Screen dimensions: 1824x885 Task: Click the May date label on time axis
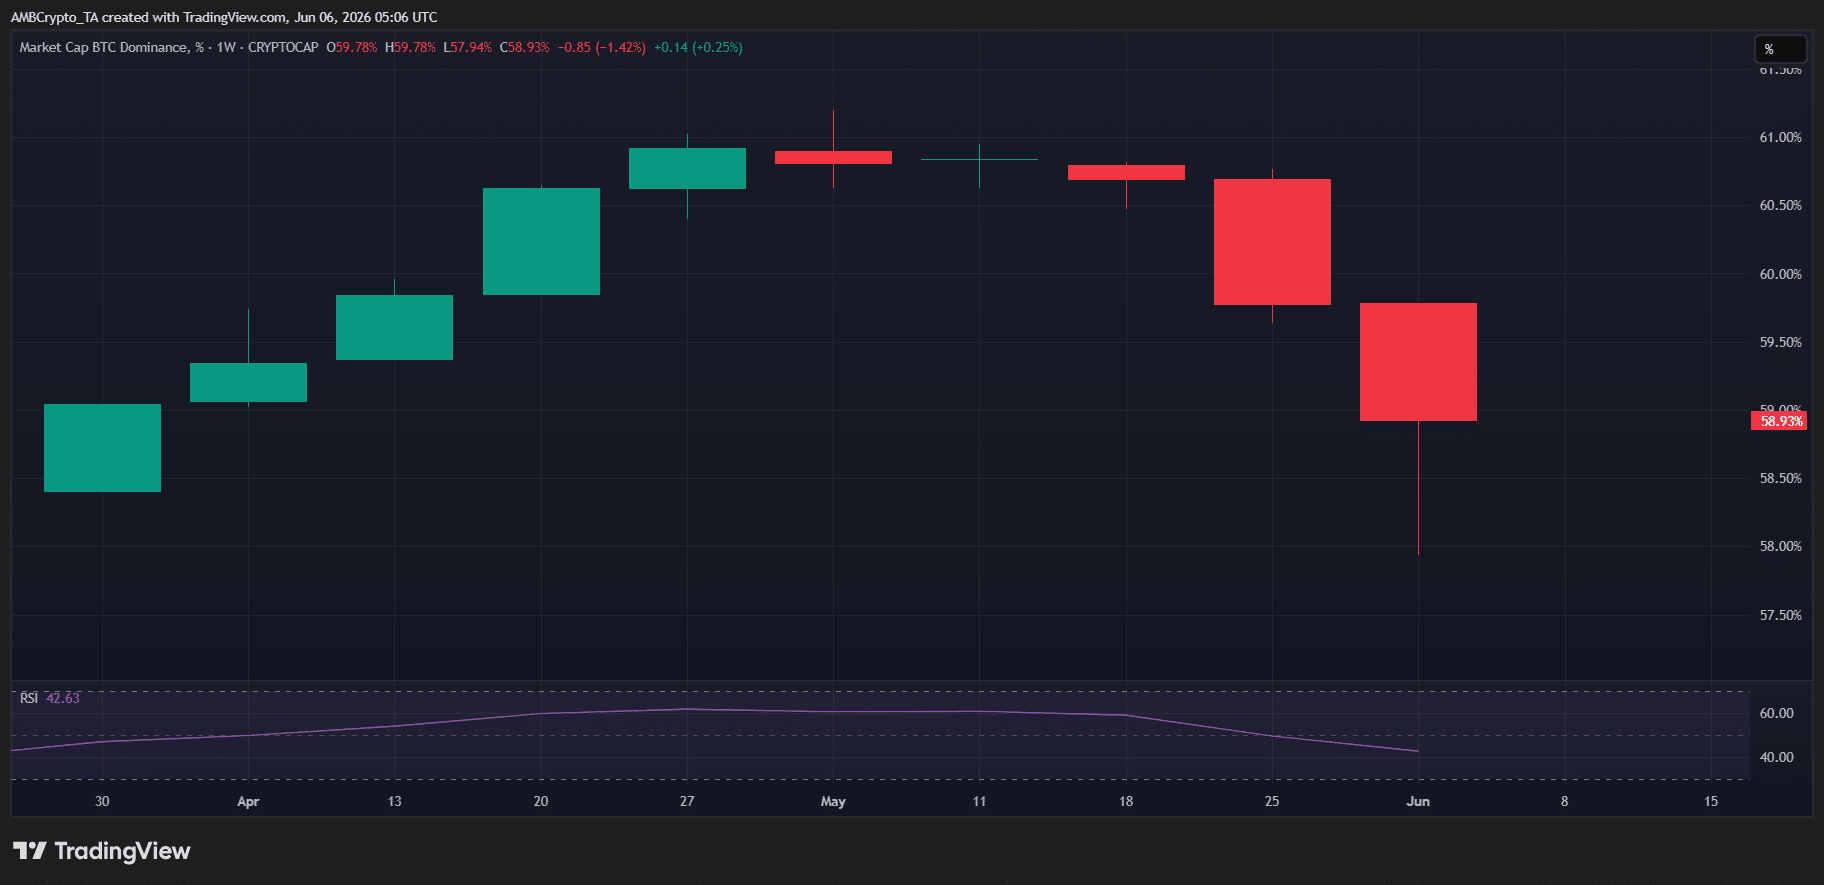tap(833, 801)
